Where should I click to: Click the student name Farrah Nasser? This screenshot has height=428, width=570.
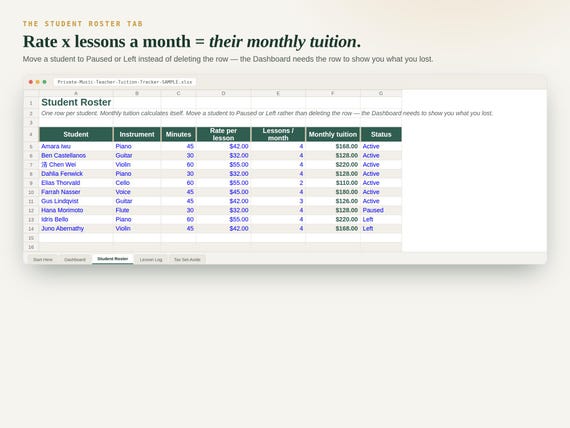tap(61, 192)
